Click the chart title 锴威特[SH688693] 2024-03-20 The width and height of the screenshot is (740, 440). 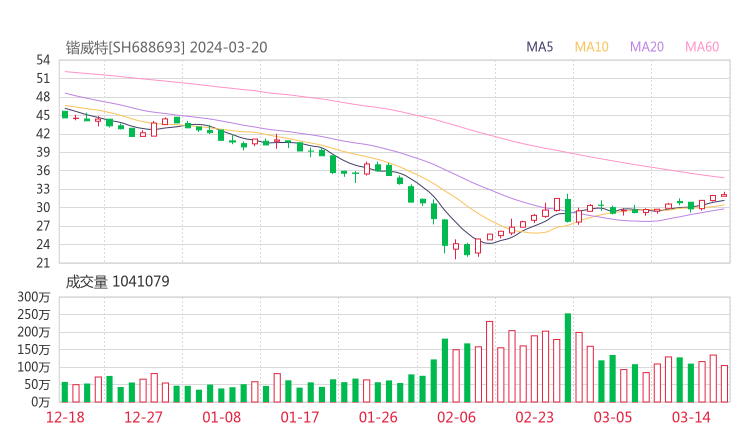coord(166,47)
